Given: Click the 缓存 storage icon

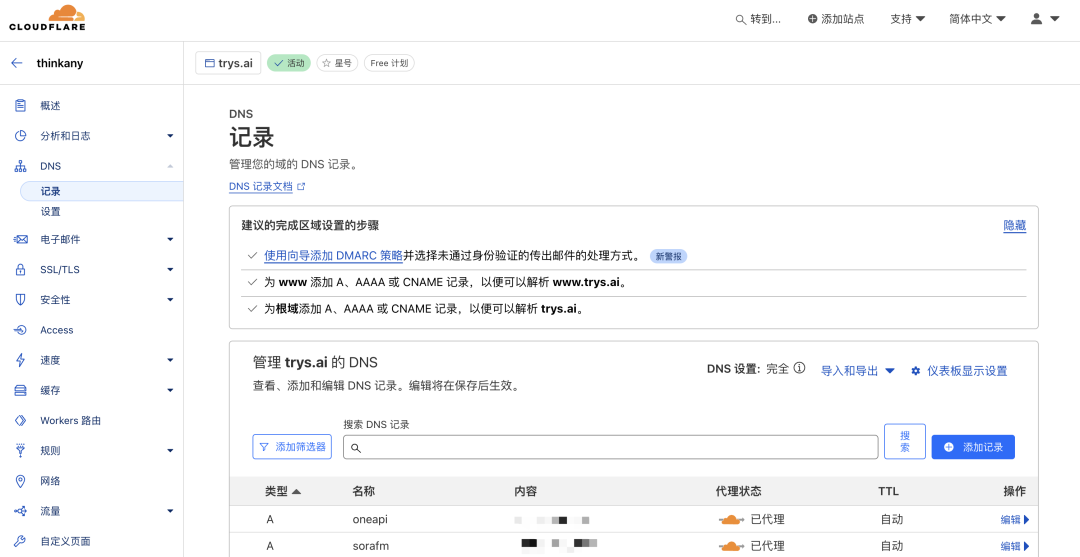Looking at the screenshot, I should (20, 390).
